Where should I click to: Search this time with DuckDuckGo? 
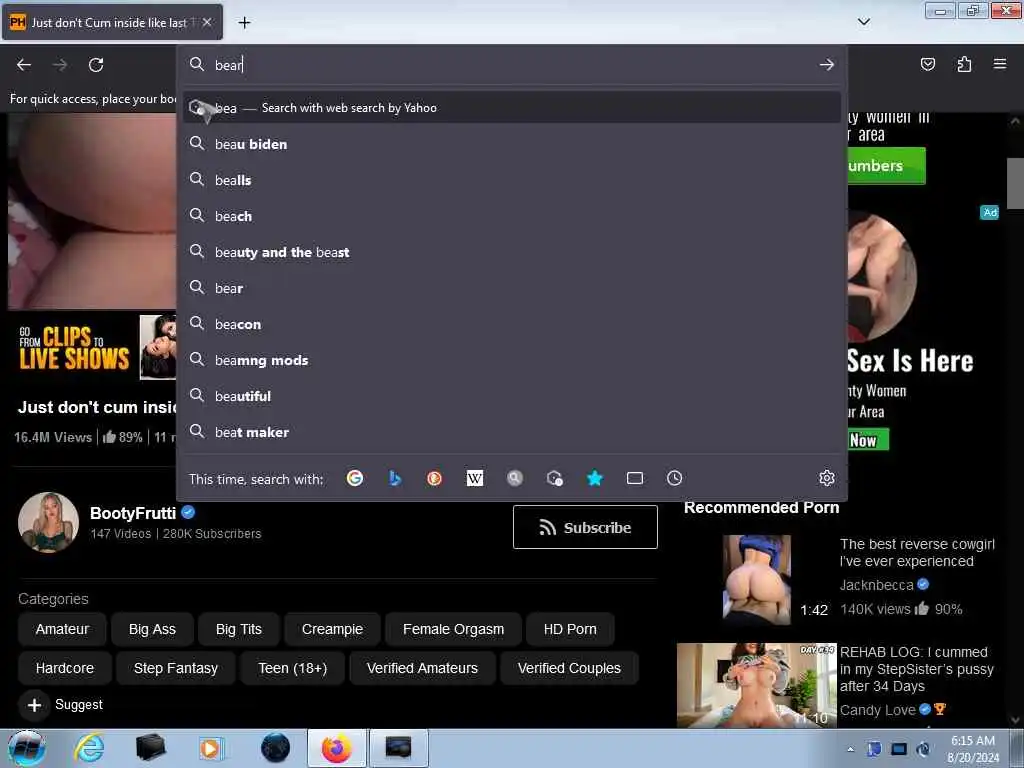[x=434, y=478]
